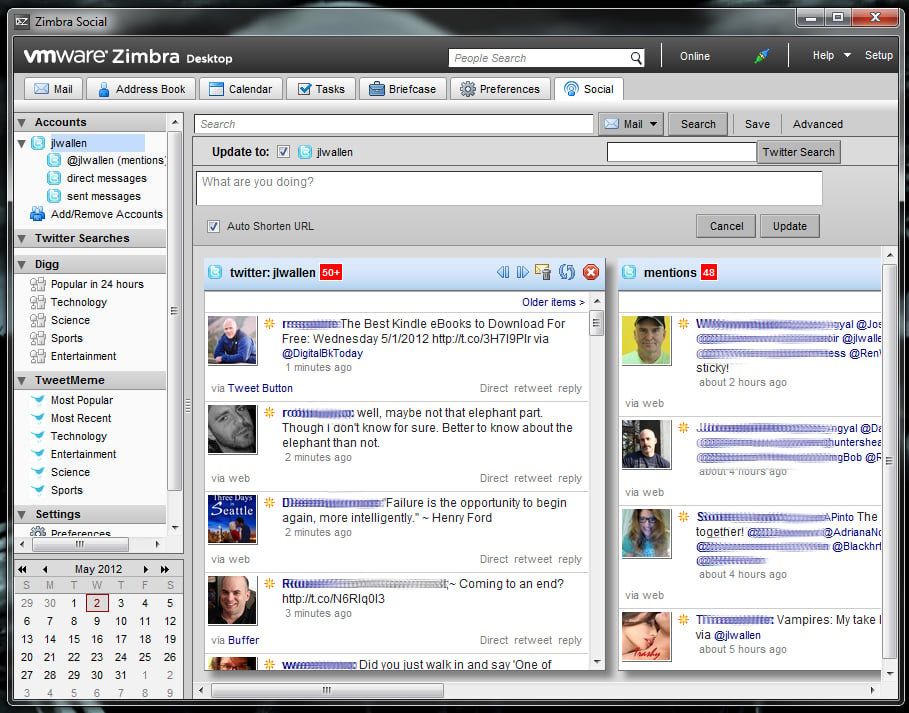Image resolution: width=909 pixels, height=713 pixels.
Task: Collapse the Digg section
Action: pyautogui.click(x=22, y=265)
